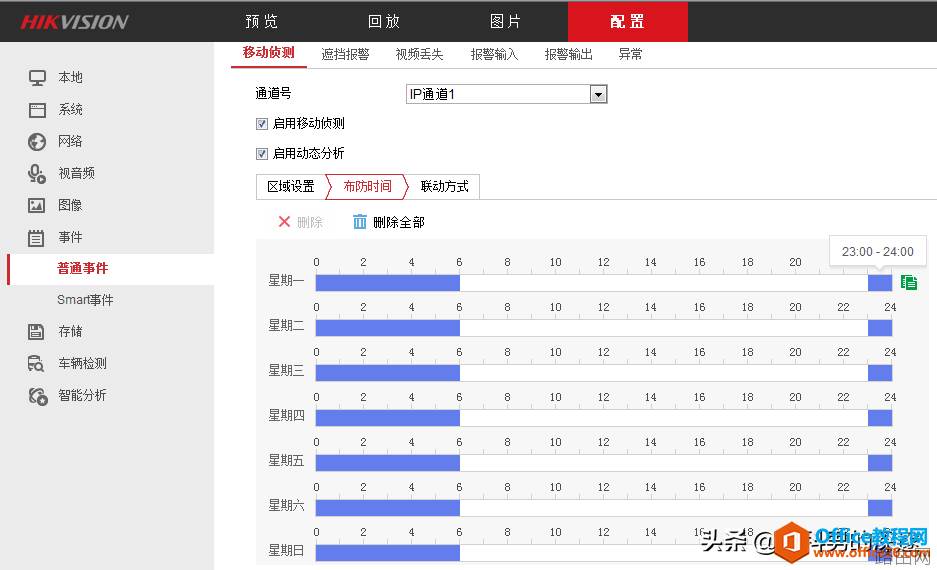Open the 智能分析 sidebar menu label

click(82, 396)
